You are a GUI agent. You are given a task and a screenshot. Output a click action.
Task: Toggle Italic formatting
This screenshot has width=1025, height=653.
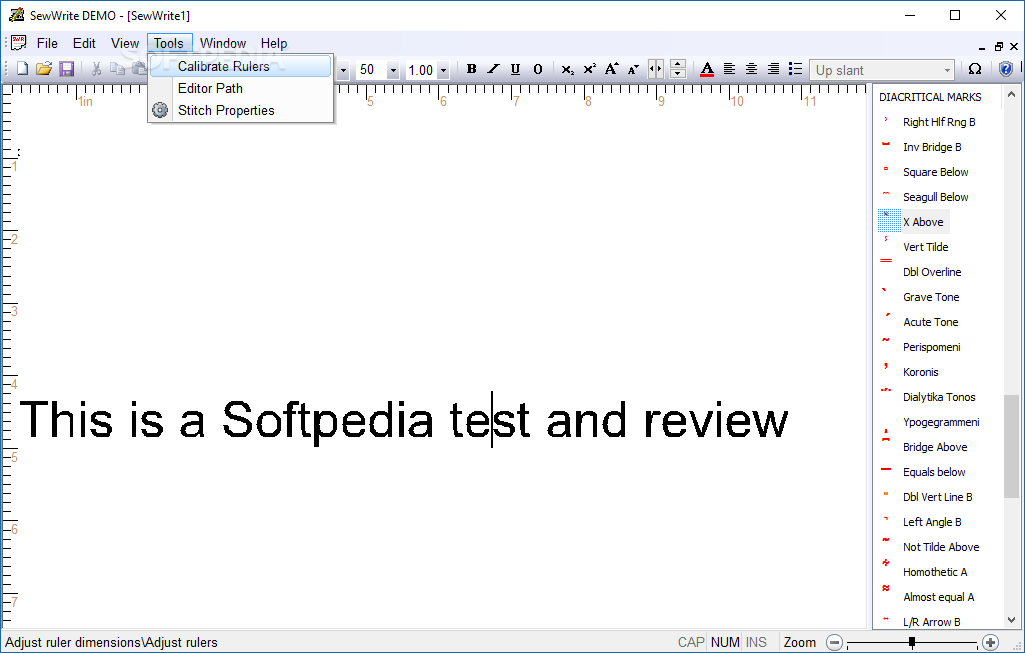tap(494, 69)
